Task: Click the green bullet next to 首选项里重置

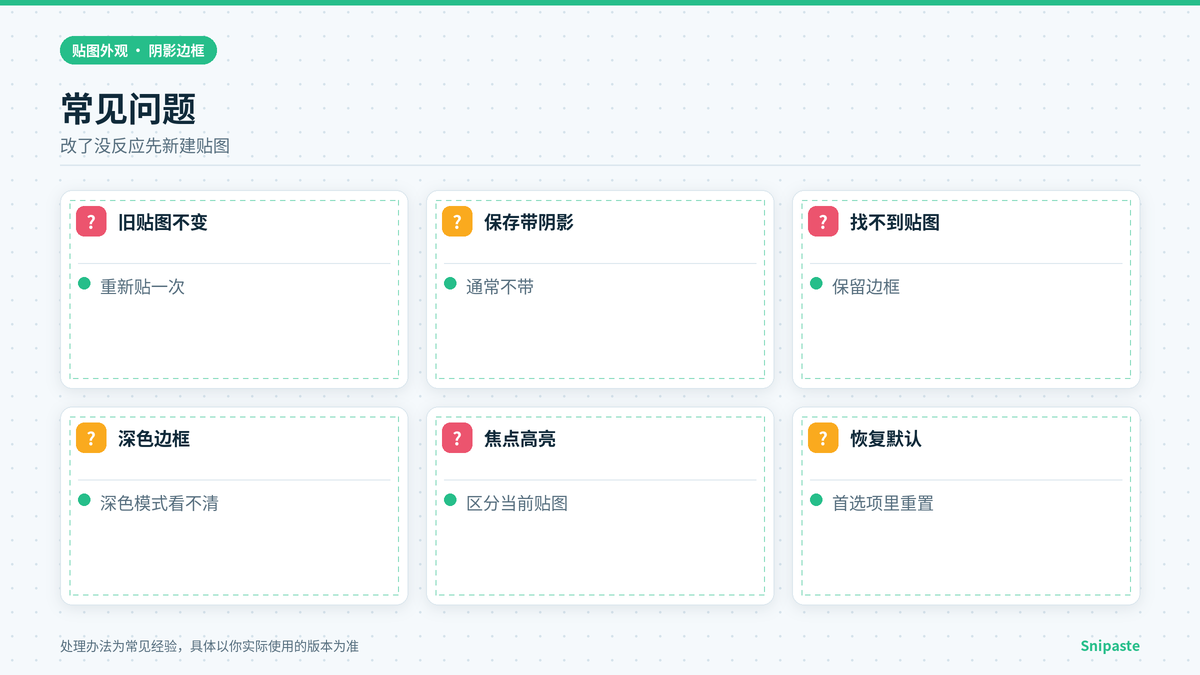Action: coord(817,500)
